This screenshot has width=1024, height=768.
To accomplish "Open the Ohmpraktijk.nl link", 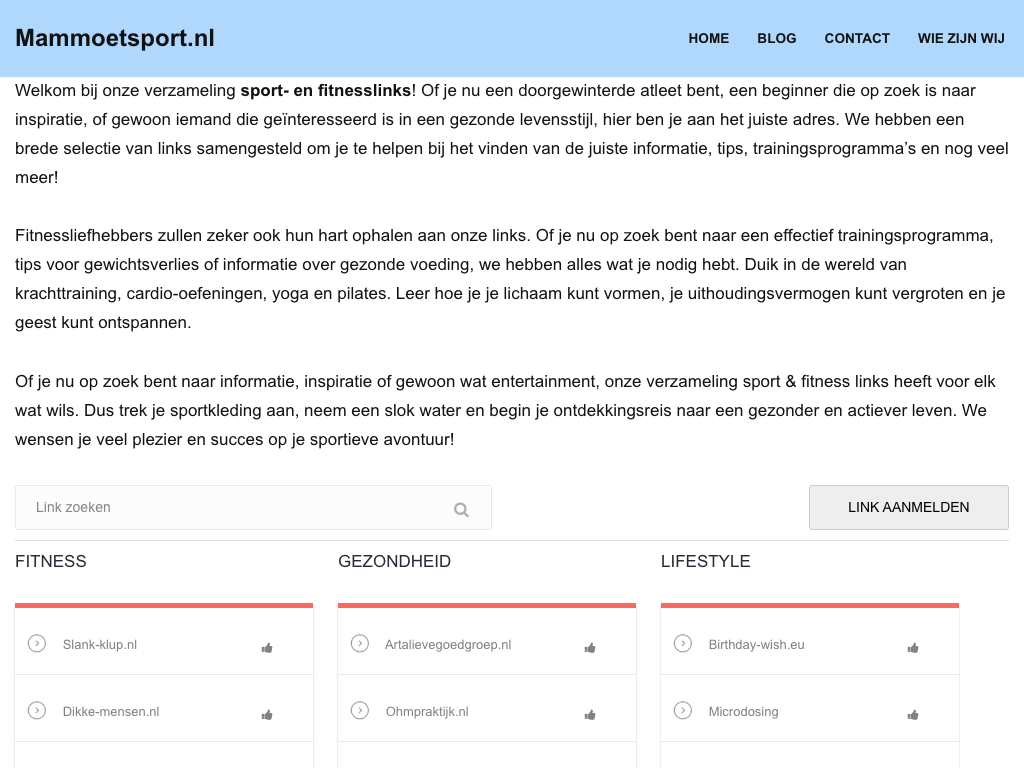I will coord(427,712).
